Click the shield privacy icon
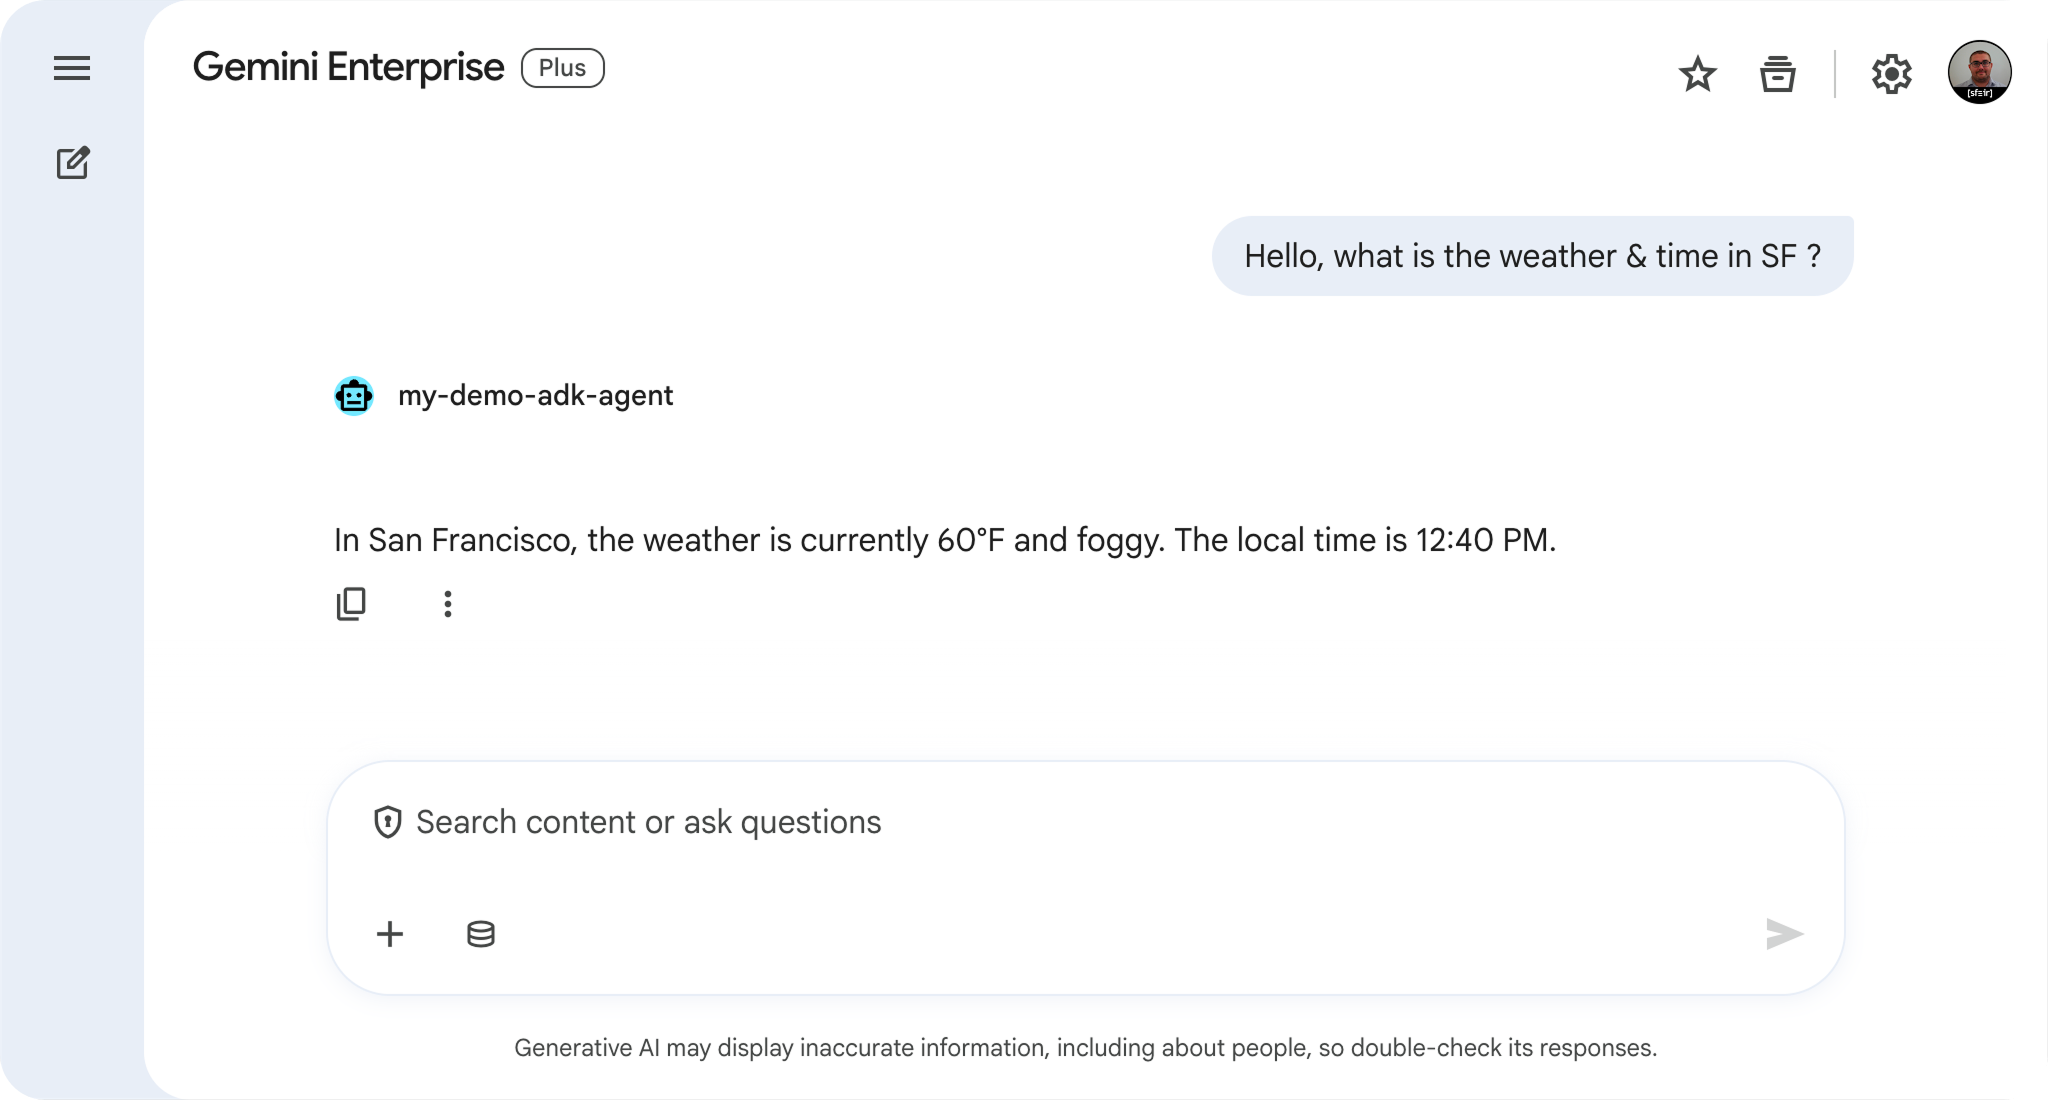The width and height of the screenshot is (2048, 1100). (388, 822)
